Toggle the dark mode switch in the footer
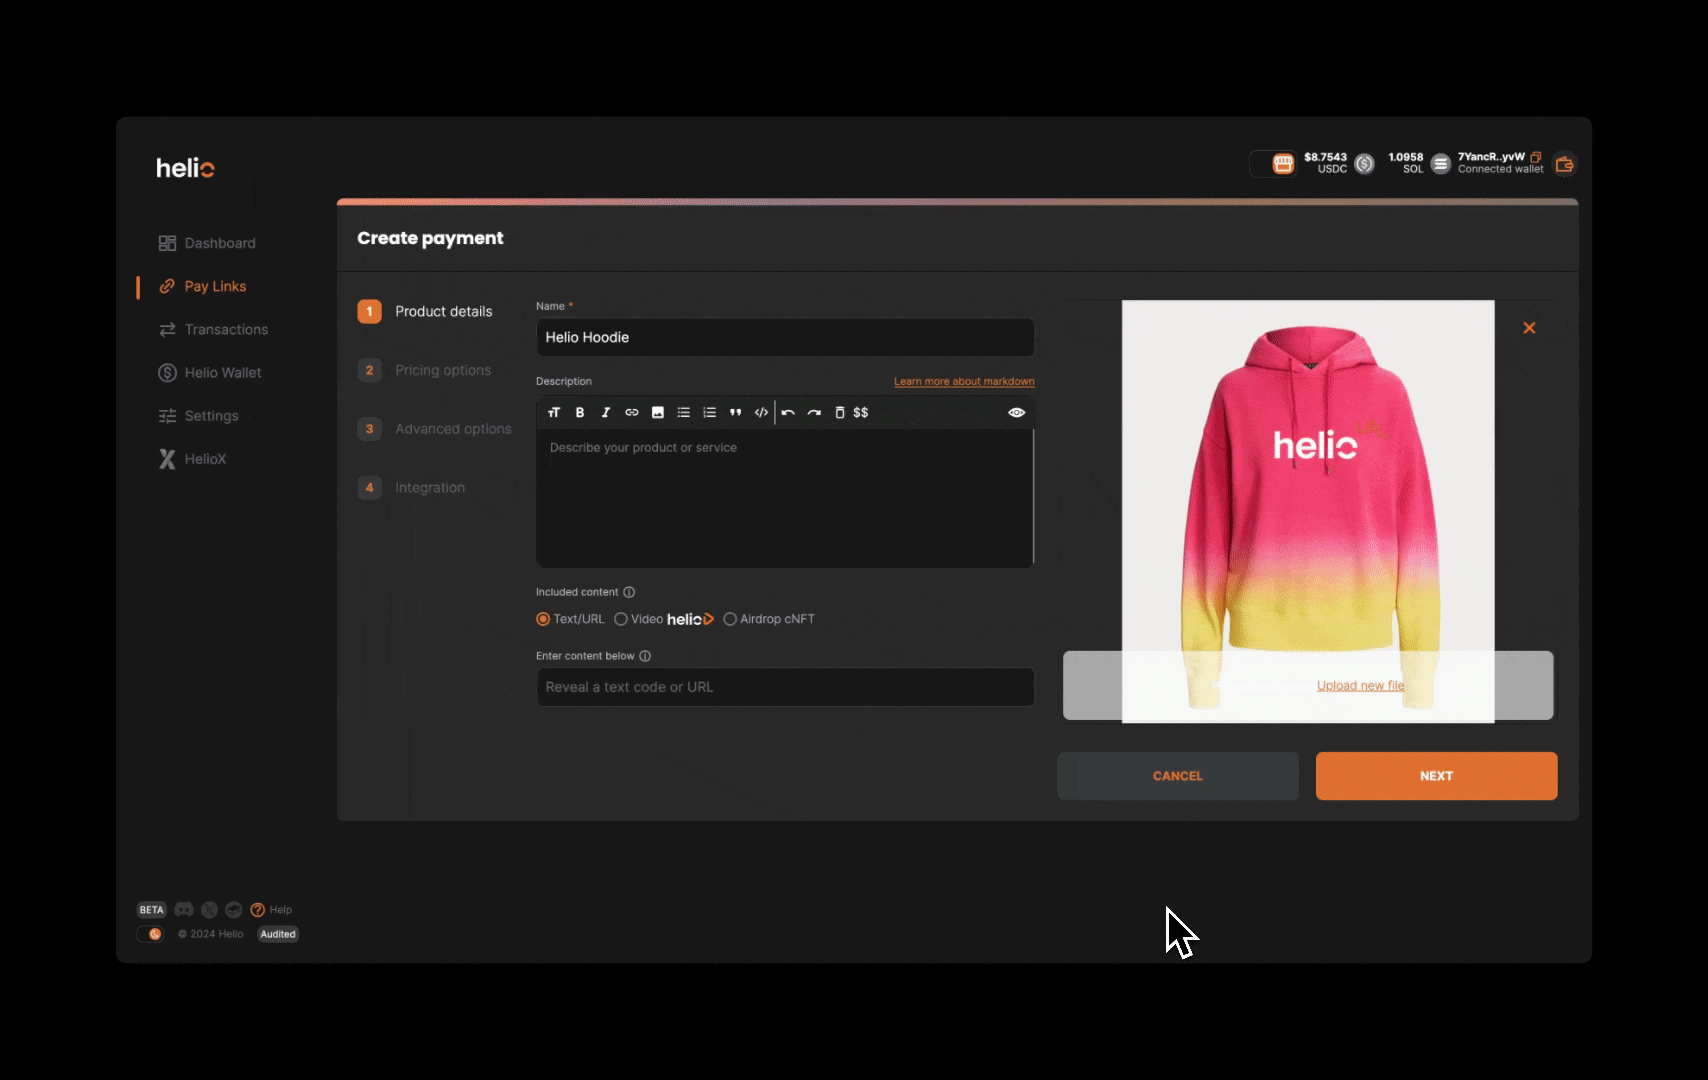The width and height of the screenshot is (1708, 1080). (x=150, y=934)
